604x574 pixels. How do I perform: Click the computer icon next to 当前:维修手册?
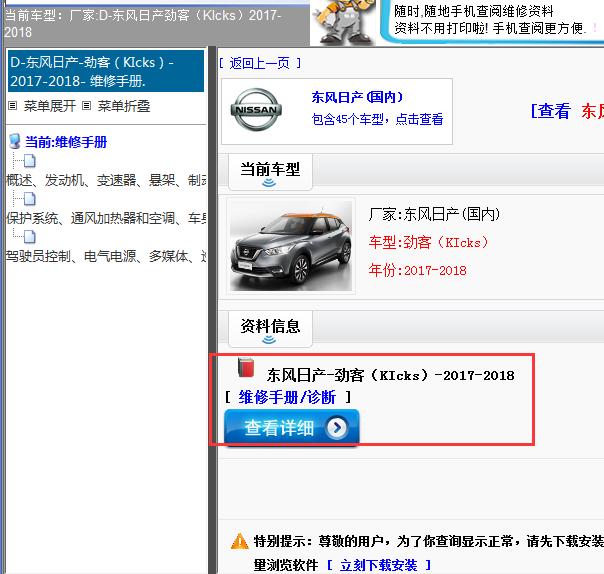coord(15,141)
